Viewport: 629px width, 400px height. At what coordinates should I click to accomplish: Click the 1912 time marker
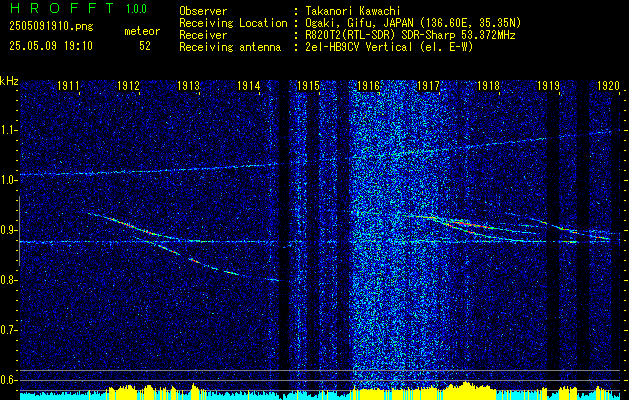(128, 86)
